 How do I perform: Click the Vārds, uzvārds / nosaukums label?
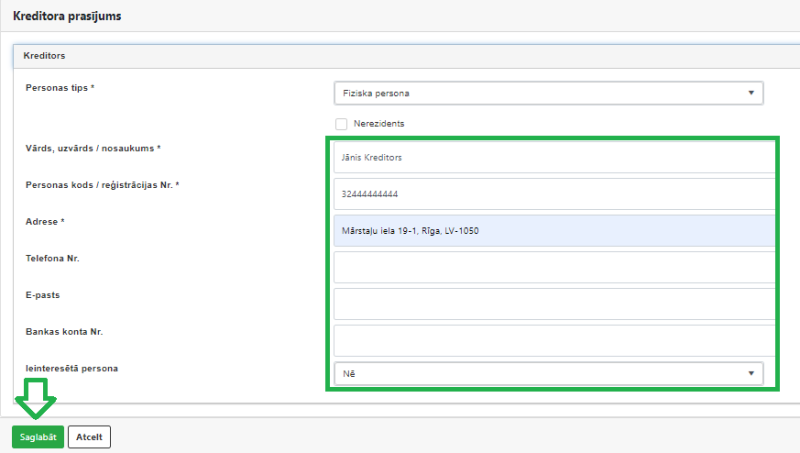tap(93, 149)
